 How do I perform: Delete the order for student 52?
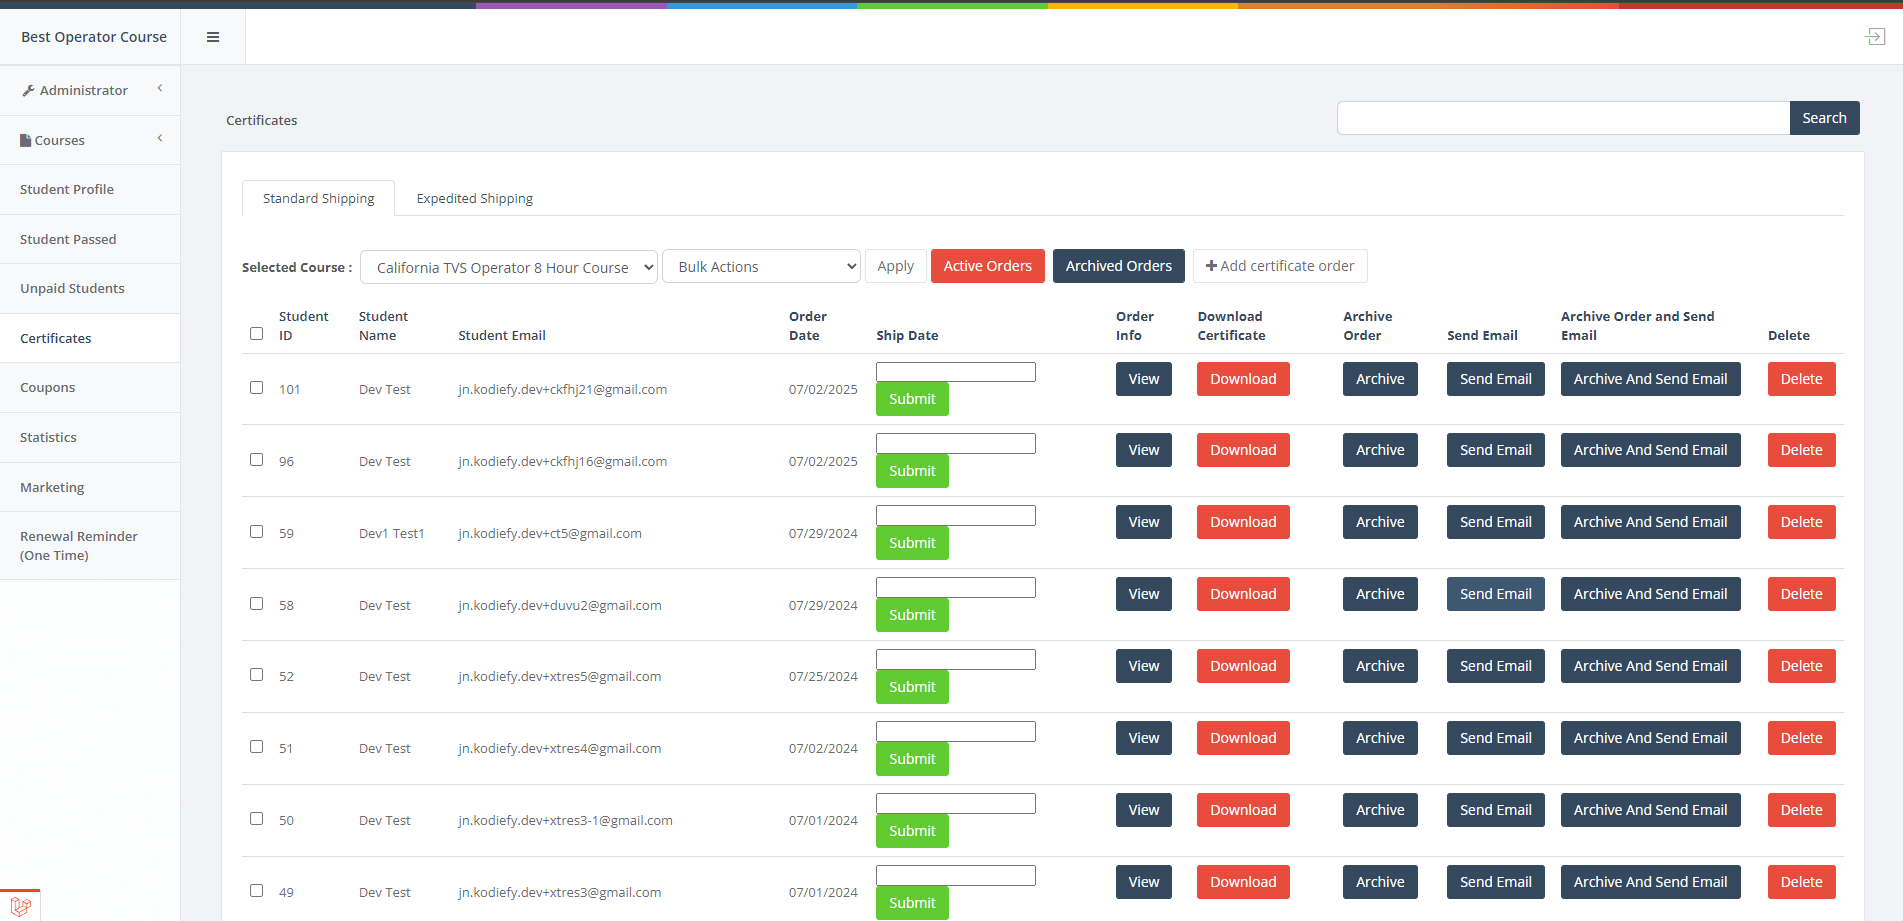pos(1801,666)
